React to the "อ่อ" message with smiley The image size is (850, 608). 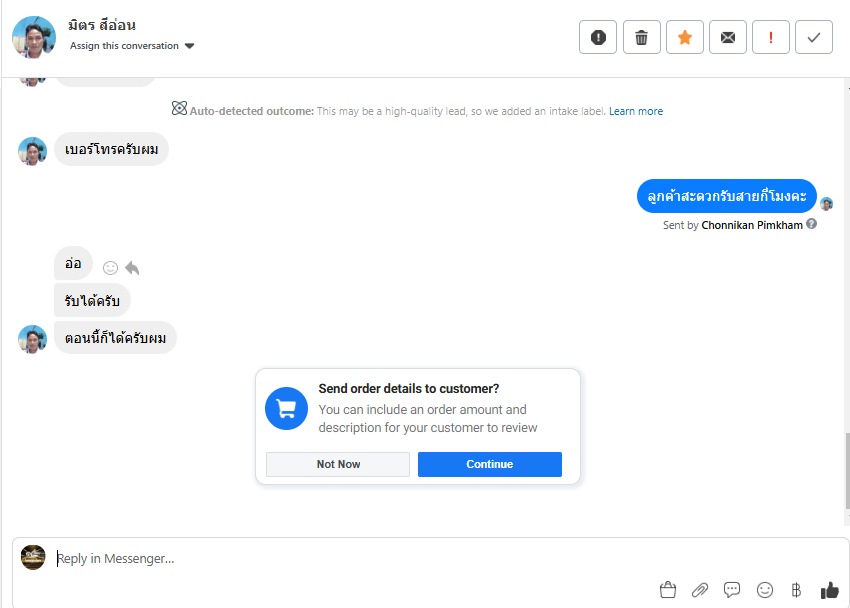tap(111, 268)
